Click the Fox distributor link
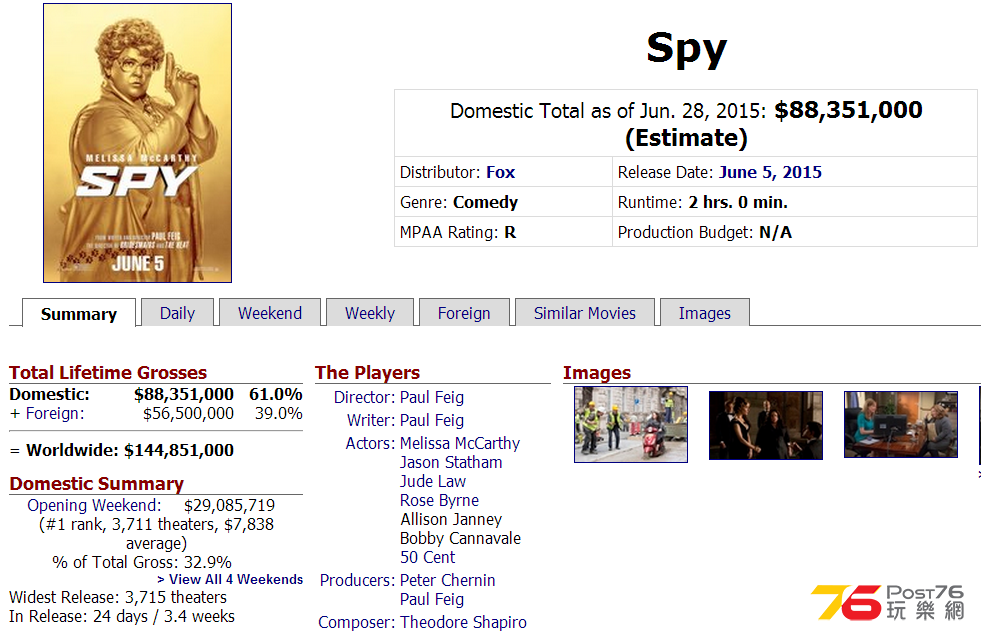Viewport: 981px width, 633px height. click(501, 172)
